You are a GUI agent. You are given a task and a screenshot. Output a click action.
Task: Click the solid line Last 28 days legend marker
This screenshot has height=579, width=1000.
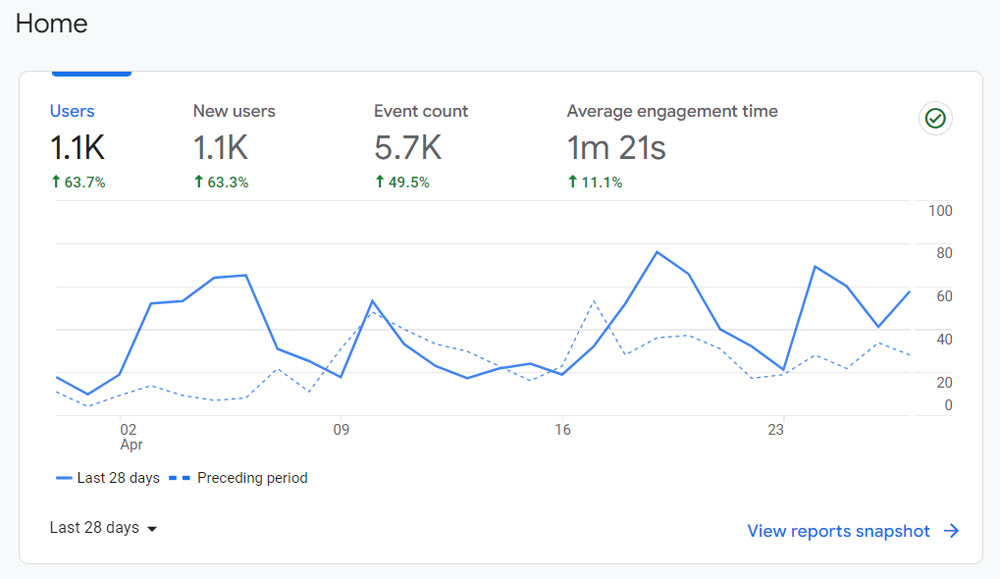click(x=64, y=478)
